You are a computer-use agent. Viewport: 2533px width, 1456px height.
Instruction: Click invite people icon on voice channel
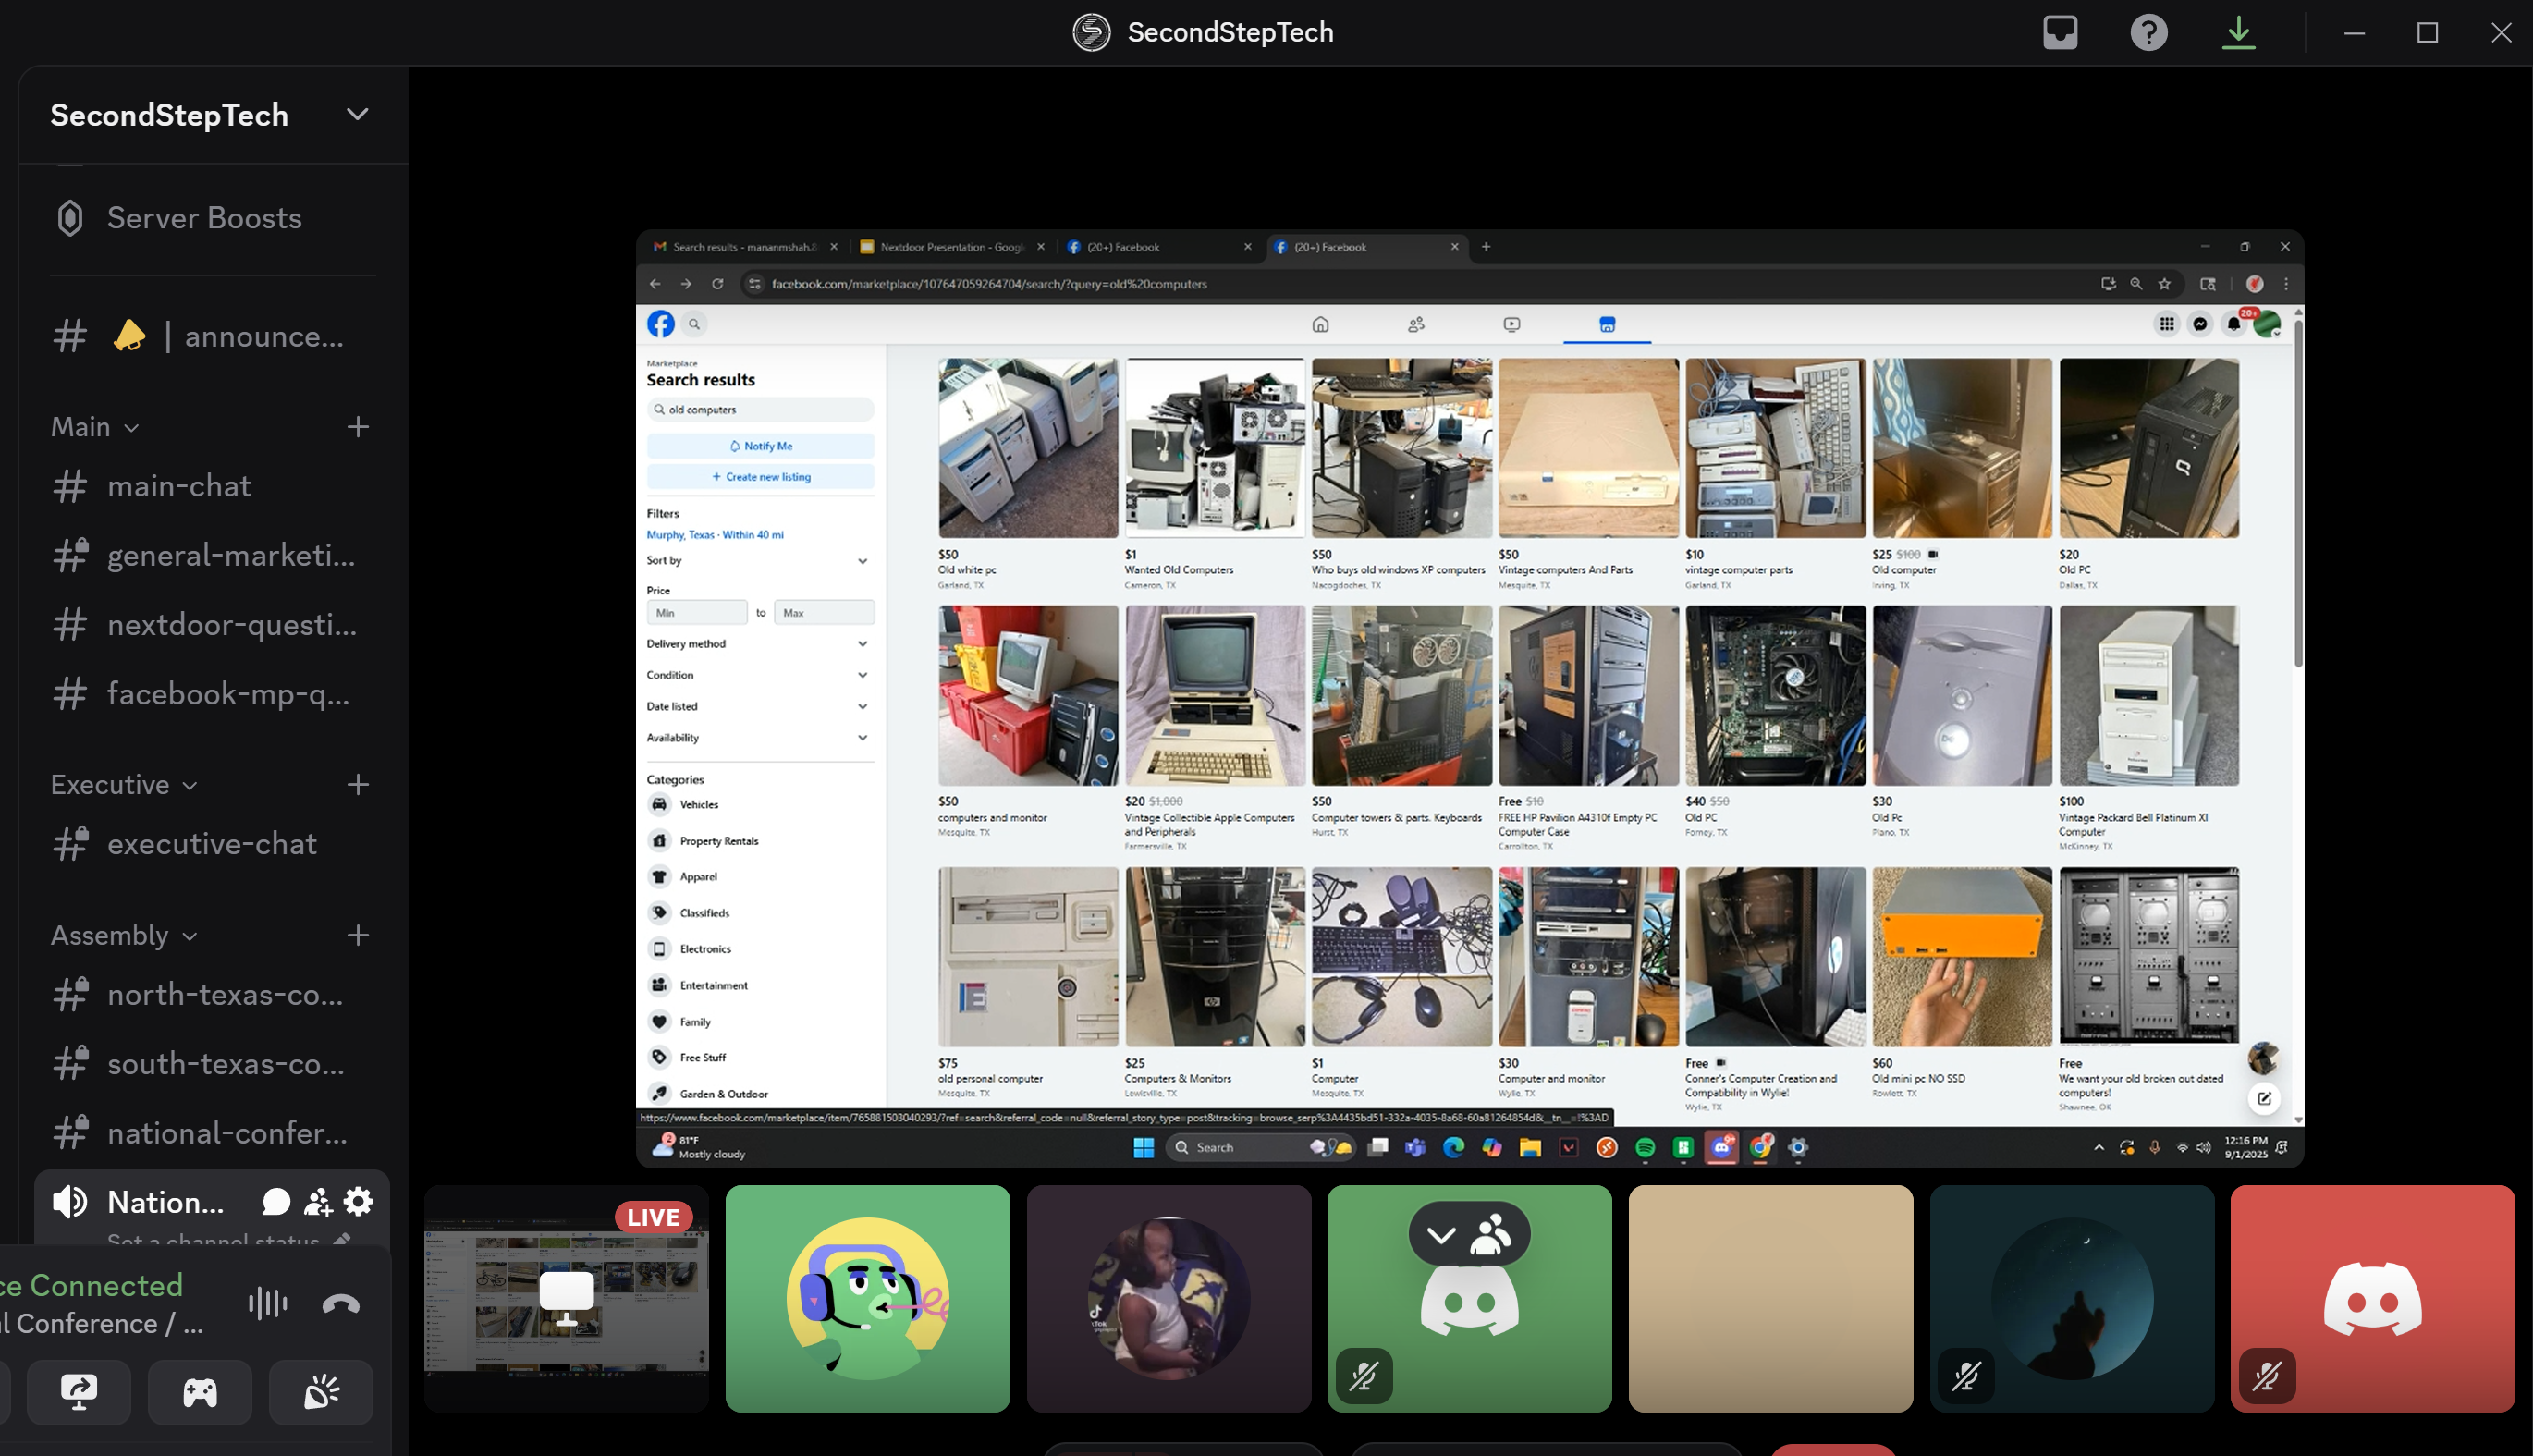[x=318, y=1201]
